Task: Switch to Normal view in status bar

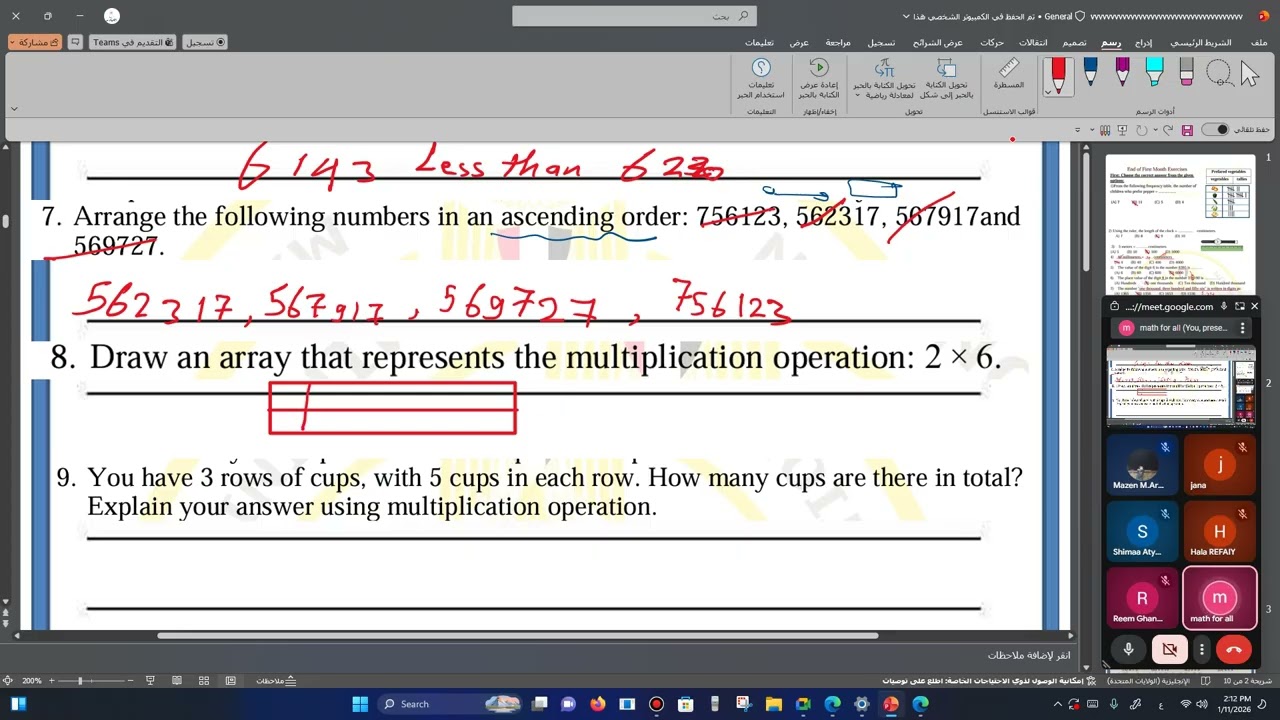Action: (x=230, y=681)
